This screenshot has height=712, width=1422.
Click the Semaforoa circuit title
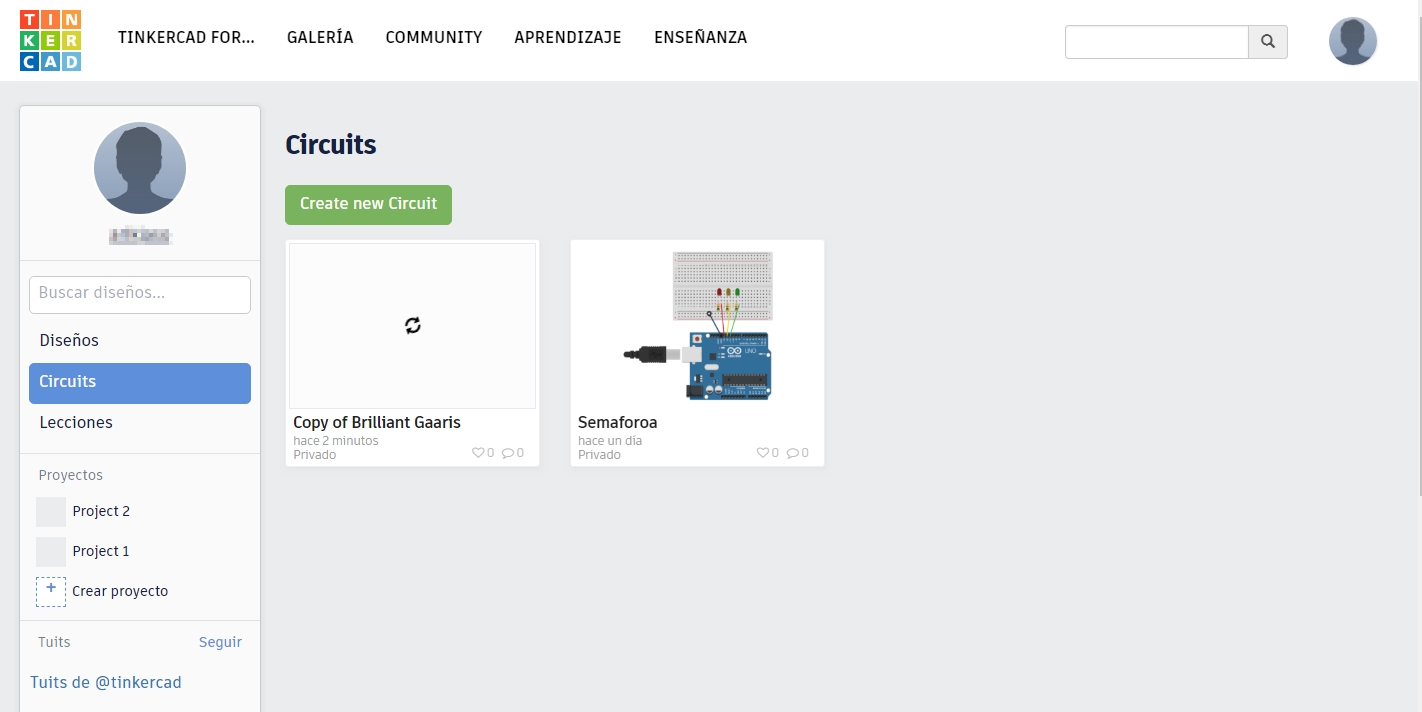(617, 422)
